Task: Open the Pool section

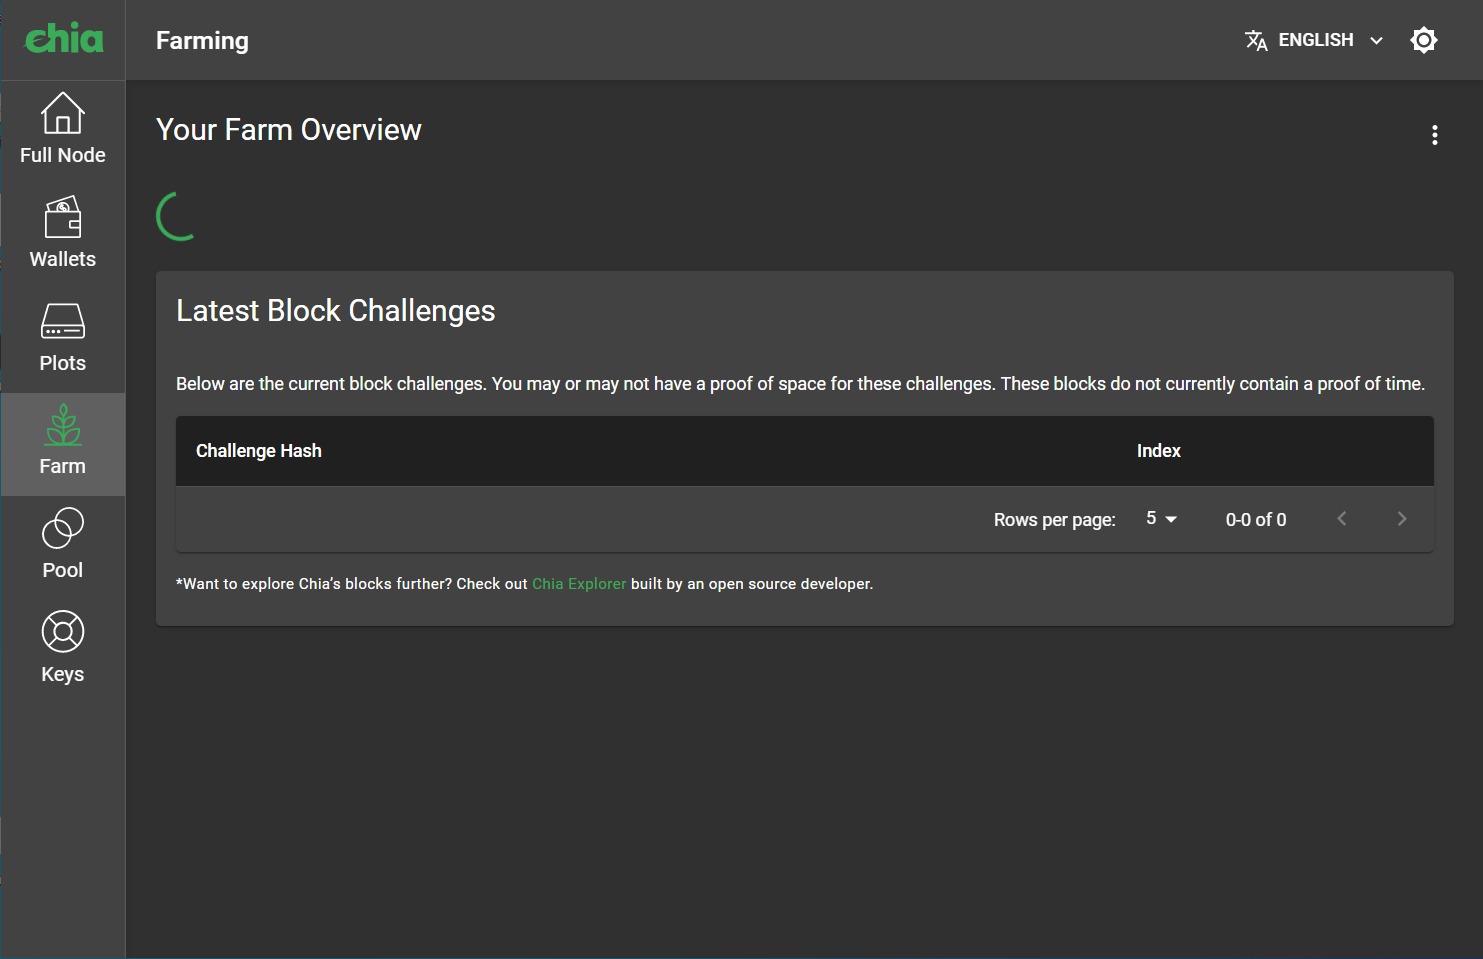Action: click(62, 544)
